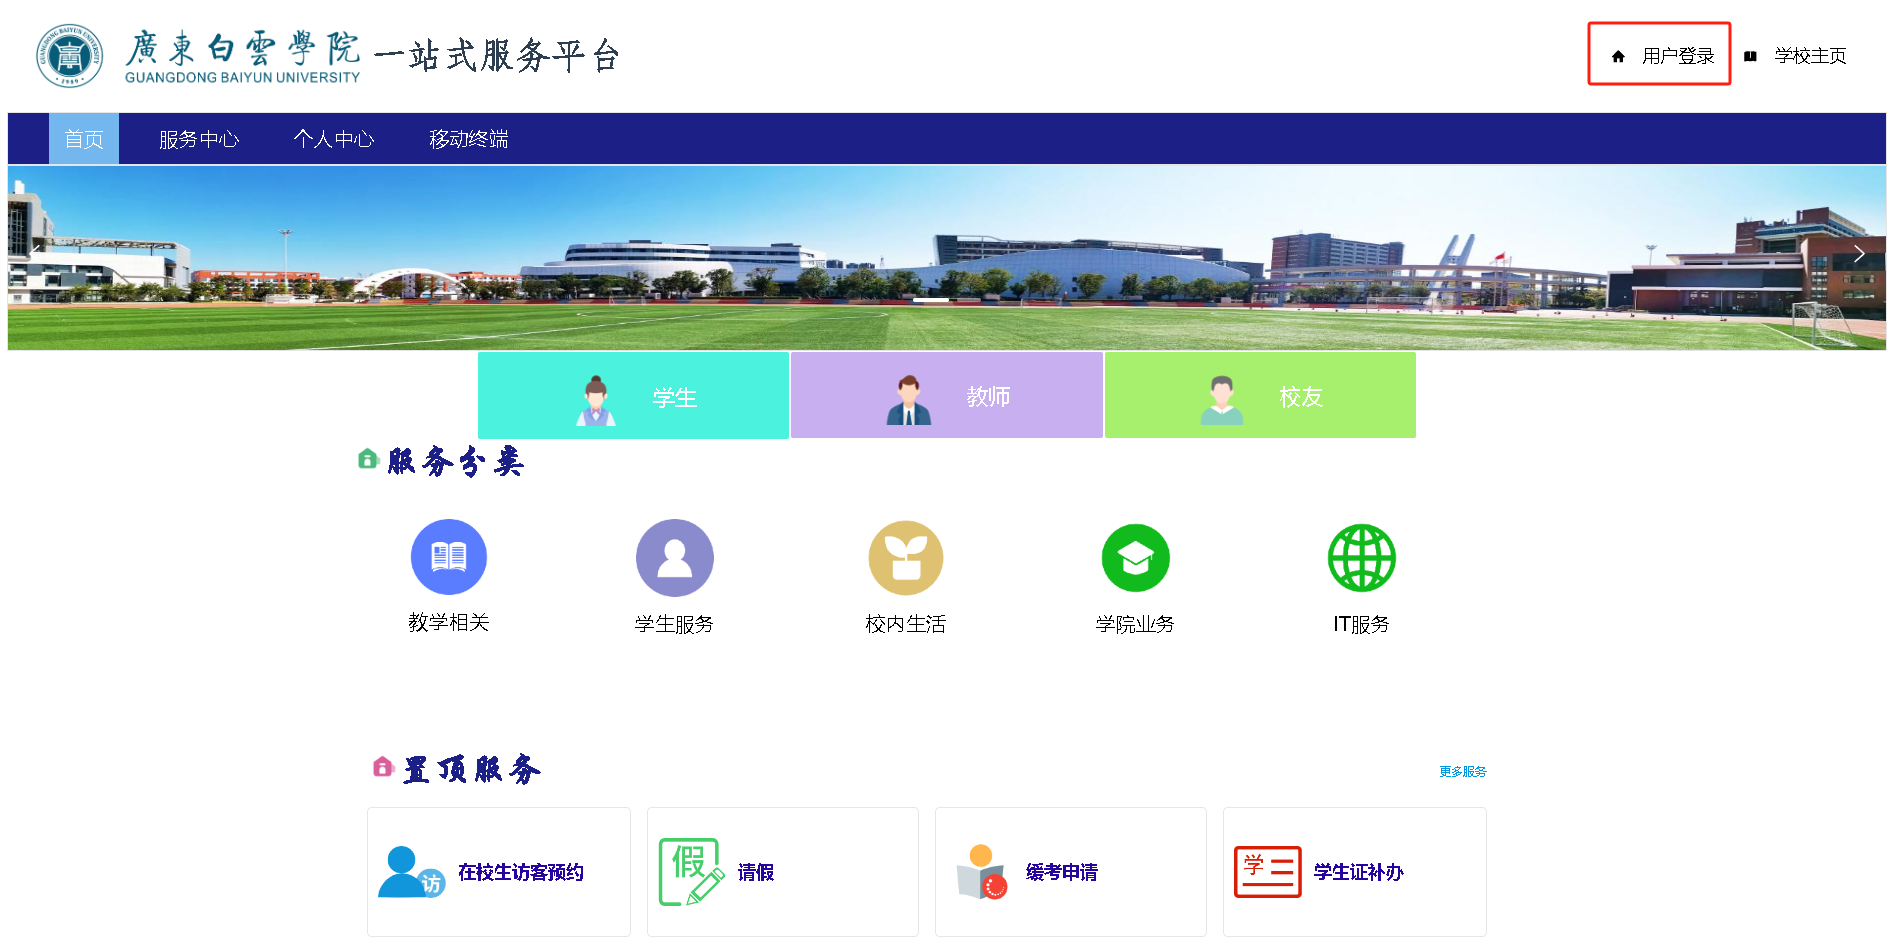1892x939 pixels.
Task: Open the 移动终端 navigation item
Action: click(468, 139)
